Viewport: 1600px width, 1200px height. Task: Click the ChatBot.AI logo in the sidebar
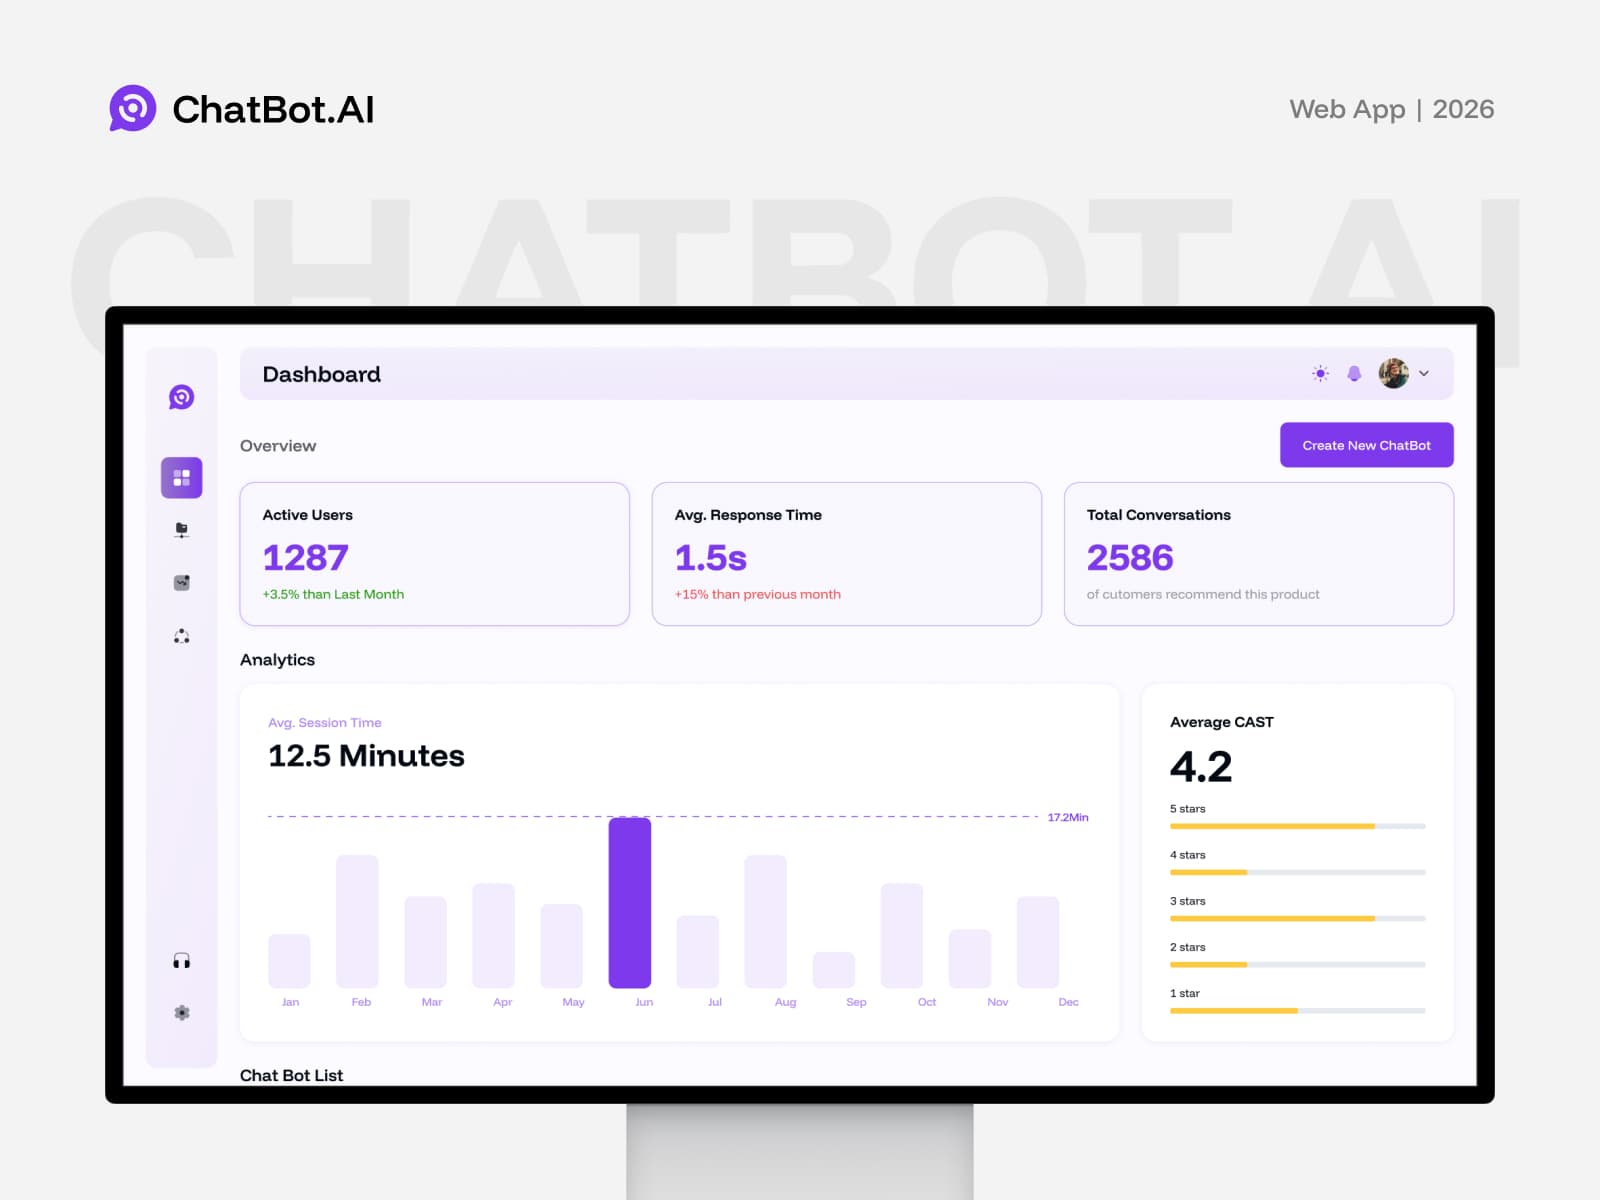(181, 397)
